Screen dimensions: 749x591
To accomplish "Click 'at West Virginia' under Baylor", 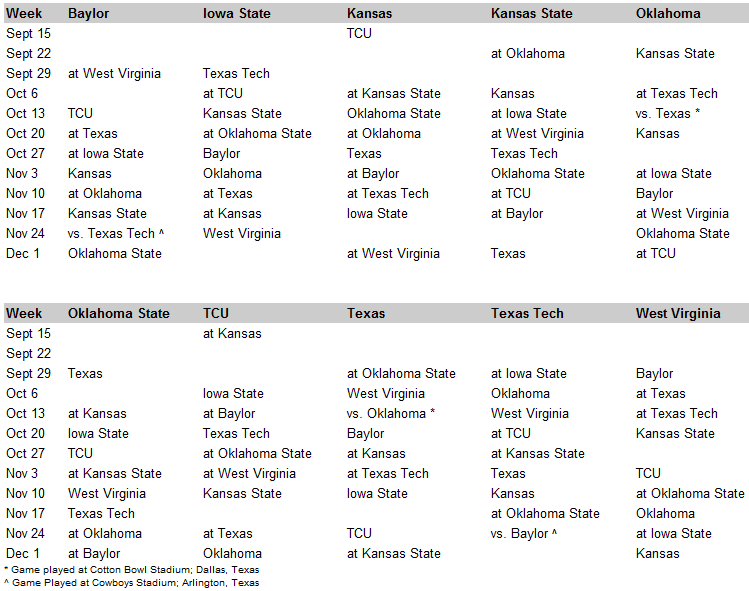I will (x=114, y=74).
